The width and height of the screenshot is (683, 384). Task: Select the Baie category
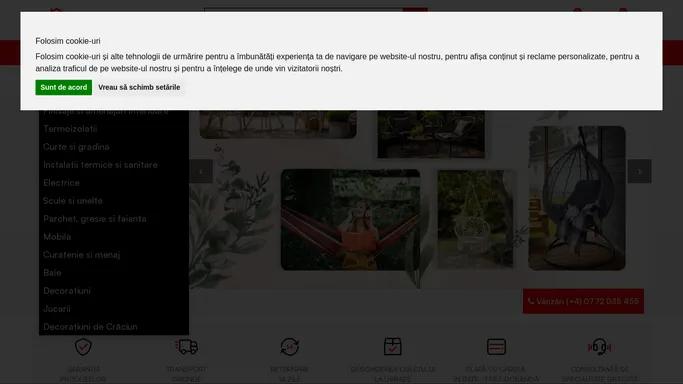[52, 273]
